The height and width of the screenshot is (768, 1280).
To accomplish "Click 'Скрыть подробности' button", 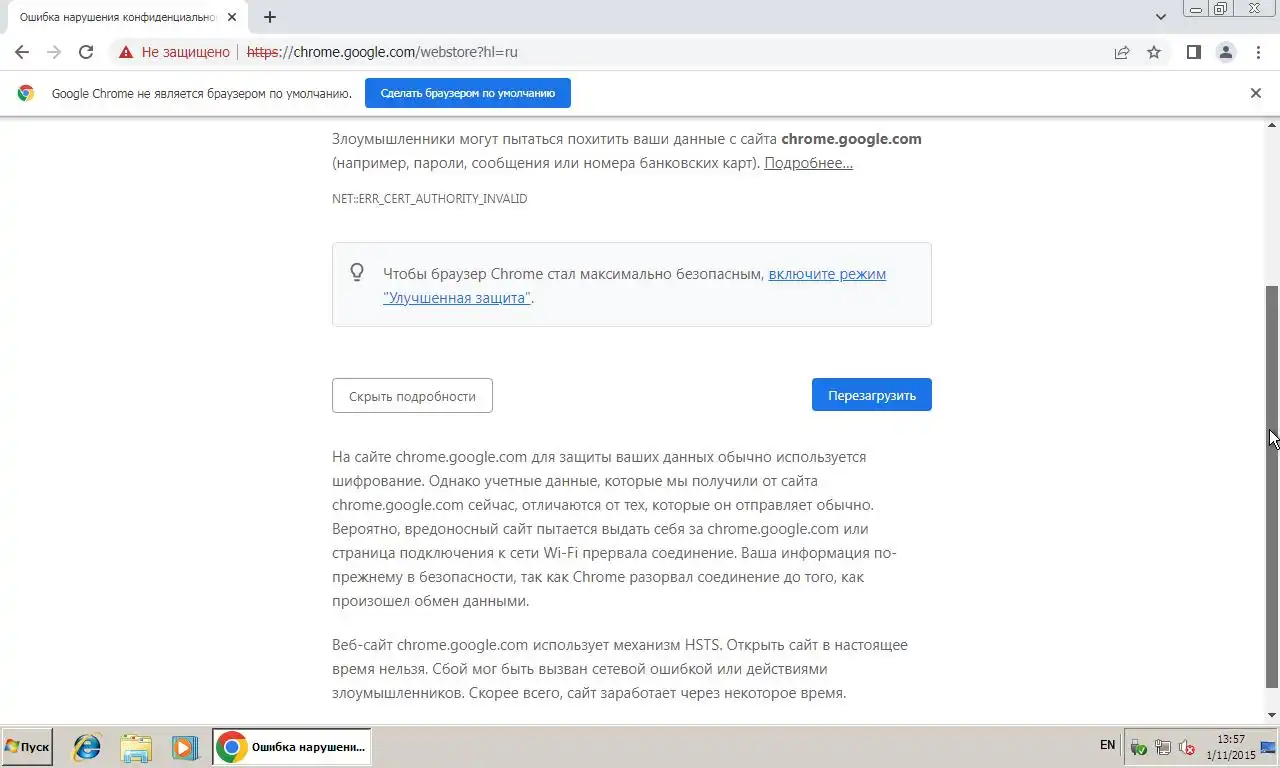I will [412, 396].
